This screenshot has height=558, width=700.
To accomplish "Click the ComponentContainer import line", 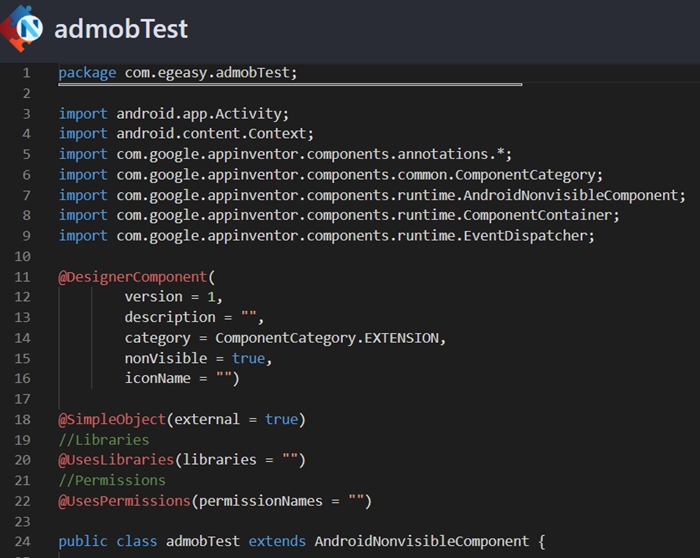I will [339, 215].
